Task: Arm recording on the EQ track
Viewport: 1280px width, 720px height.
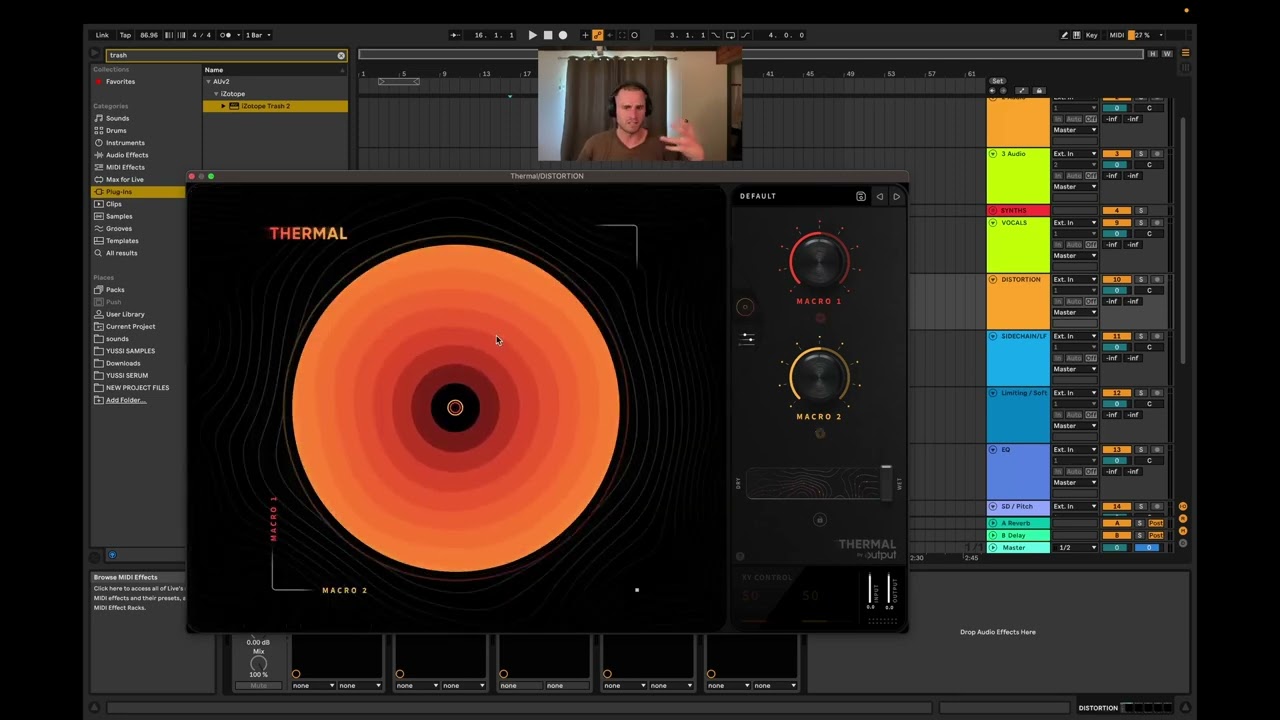Action: pos(1157,450)
